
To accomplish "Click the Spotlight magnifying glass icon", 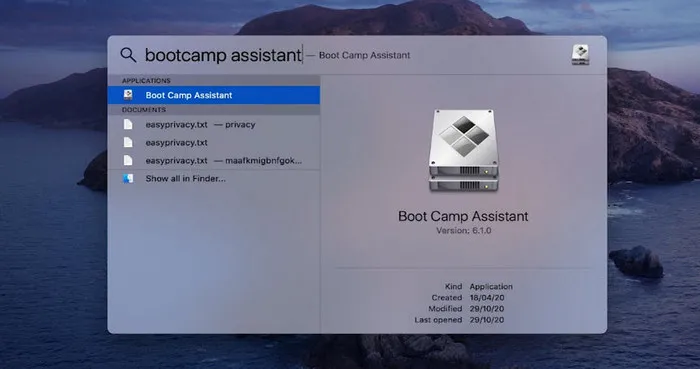I will (128, 55).
